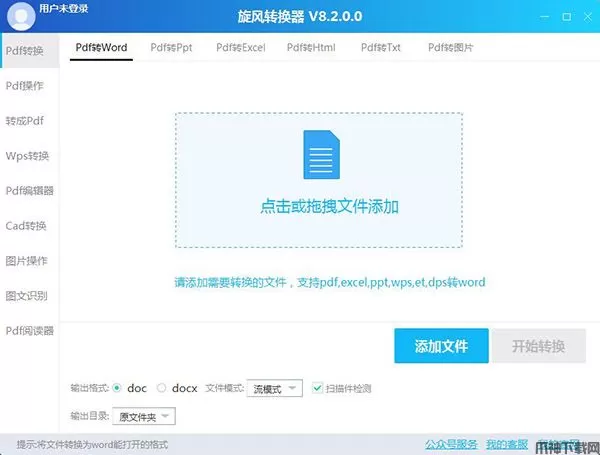Select 转成Pdf in the sidebar

click(24, 121)
